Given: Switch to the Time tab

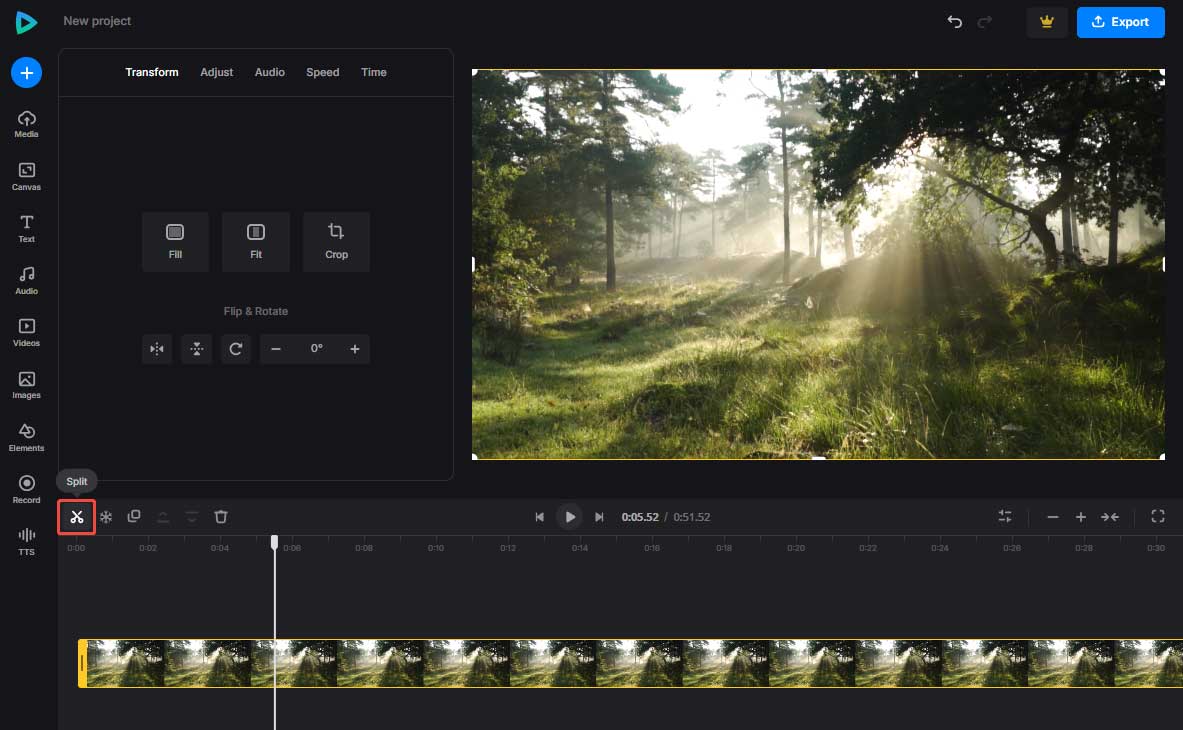Looking at the screenshot, I should [373, 72].
